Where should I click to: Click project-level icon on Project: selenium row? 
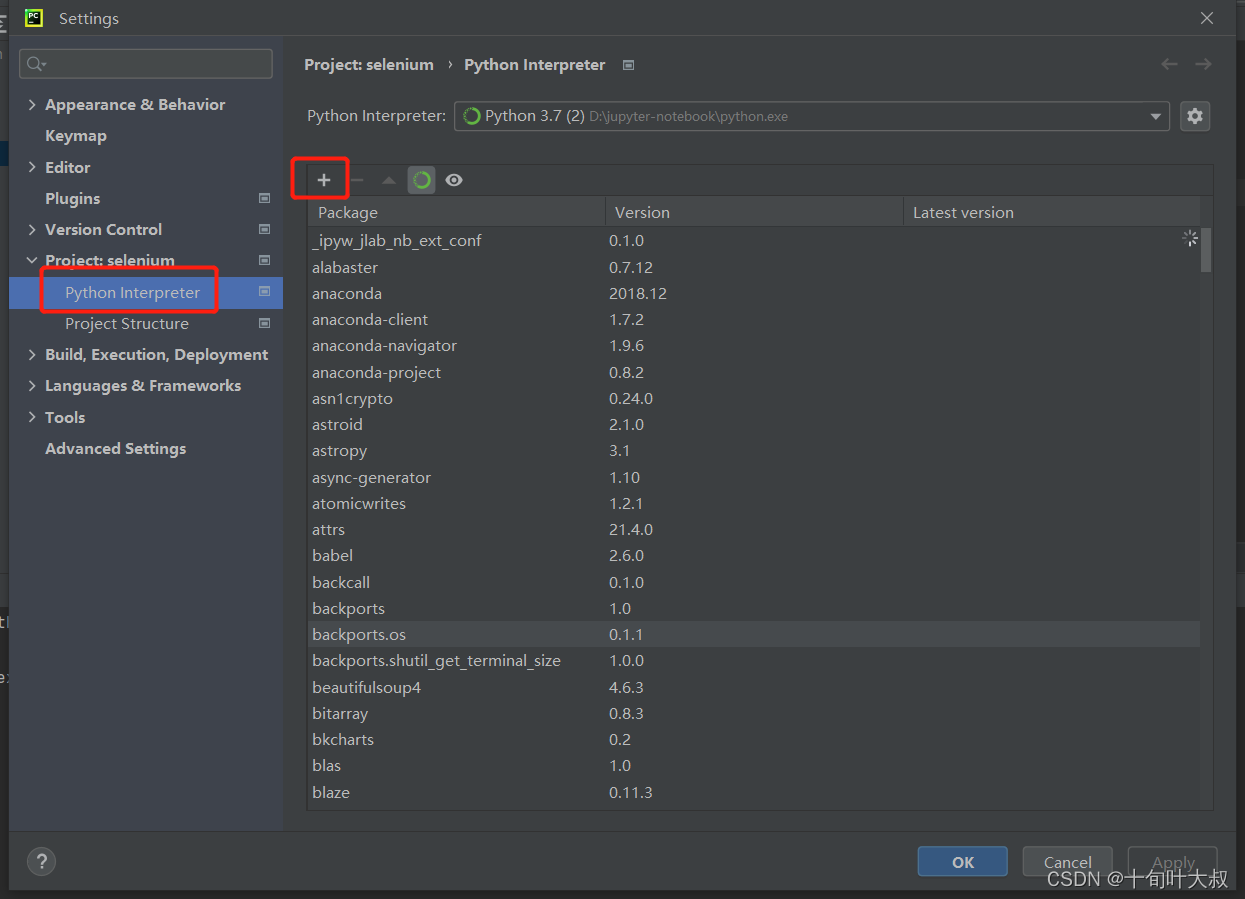pos(264,260)
